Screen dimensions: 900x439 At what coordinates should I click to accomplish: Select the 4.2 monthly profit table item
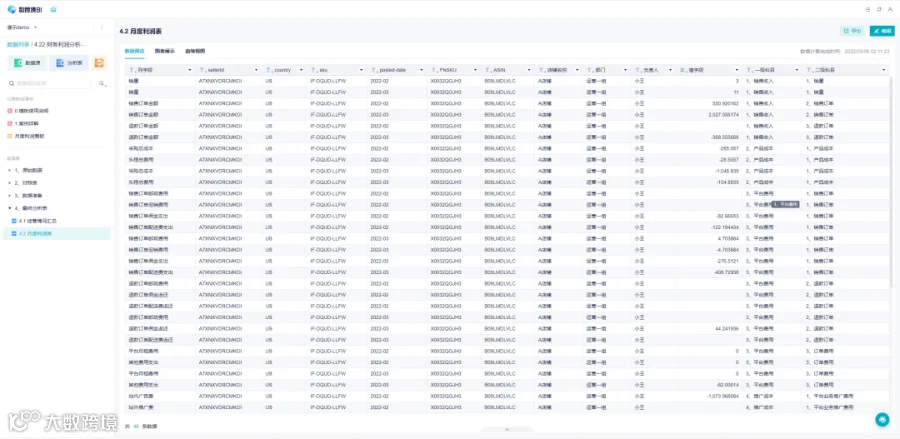[x=57, y=234]
